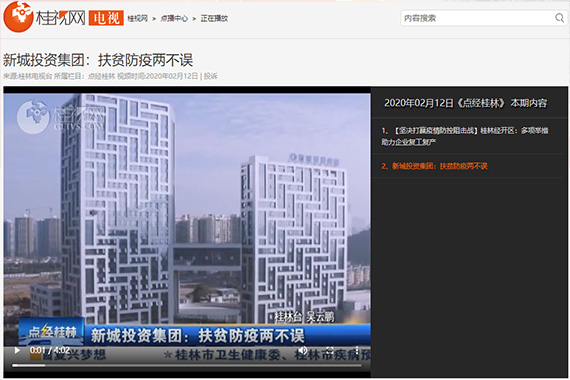Viewport: 570px width, 380px height.
Task: Click search magnifier icon
Action: [x=559, y=18]
